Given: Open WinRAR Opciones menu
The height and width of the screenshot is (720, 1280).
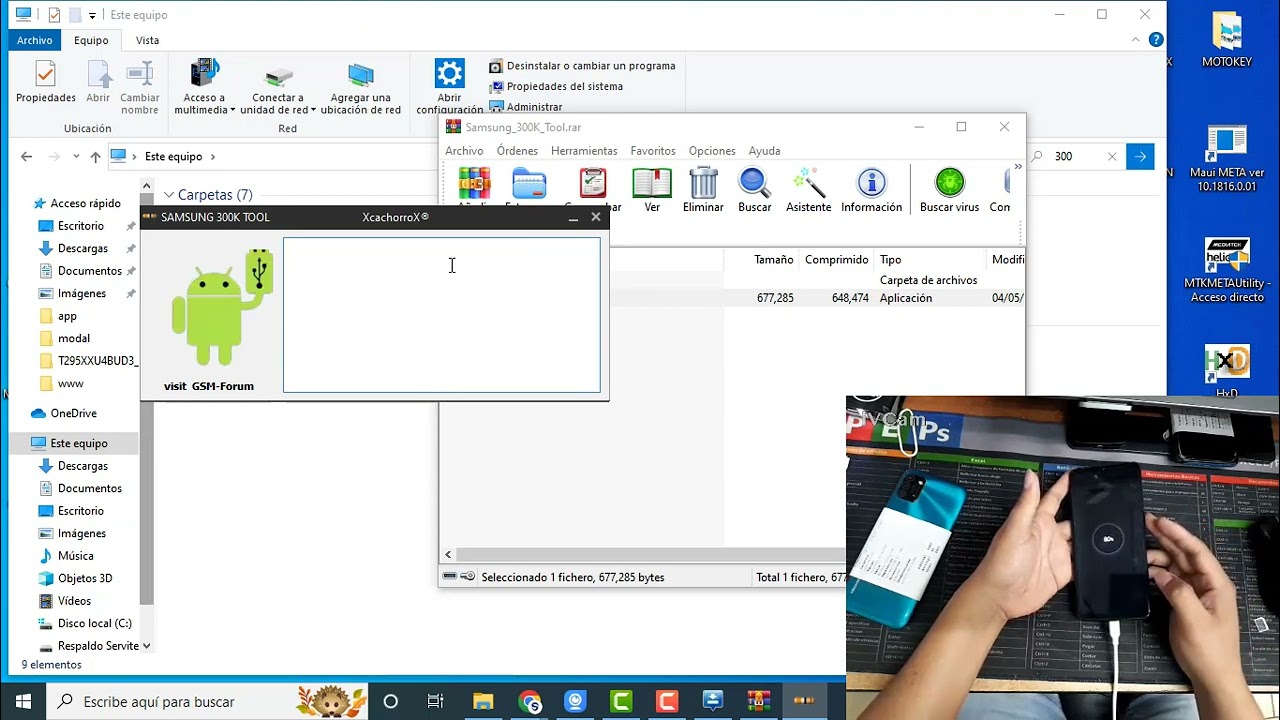Looking at the screenshot, I should pos(712,151).
